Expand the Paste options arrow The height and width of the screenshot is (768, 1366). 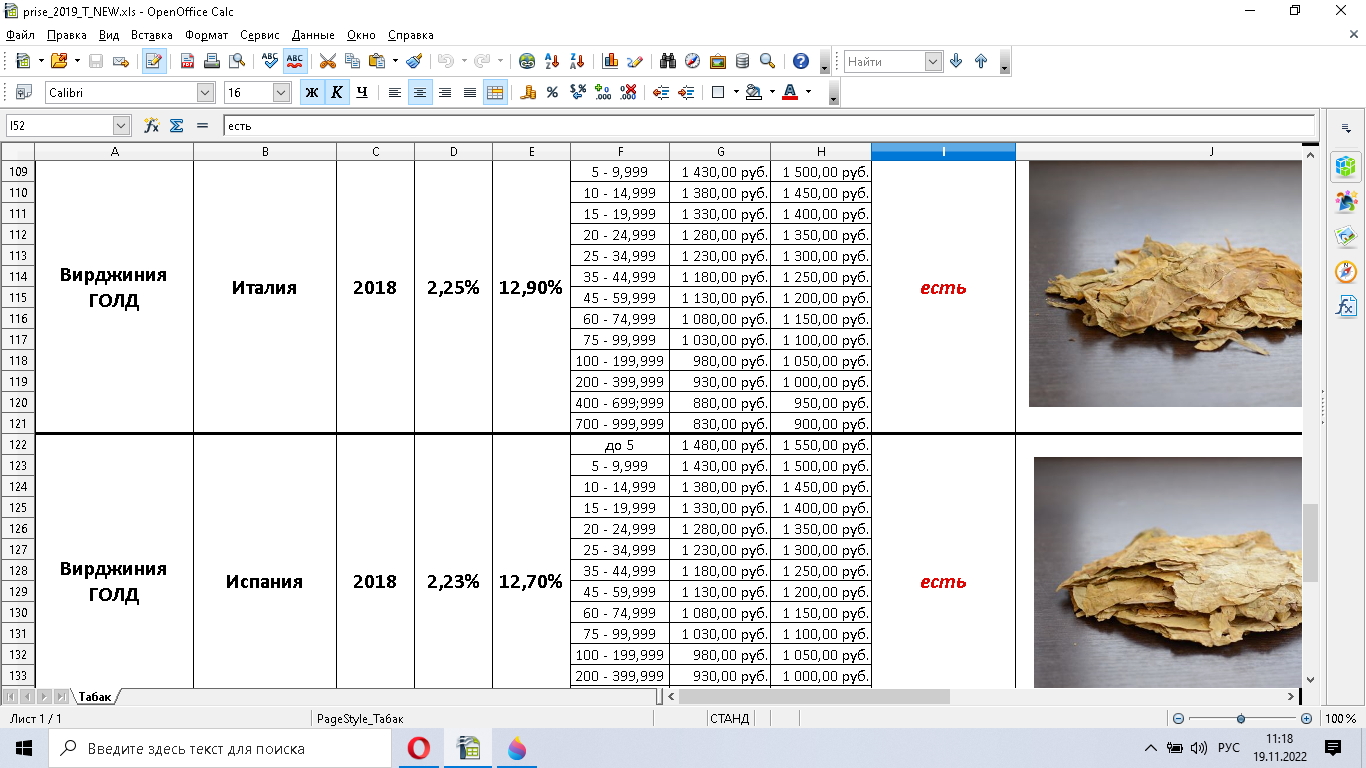(x=396, y=61)
